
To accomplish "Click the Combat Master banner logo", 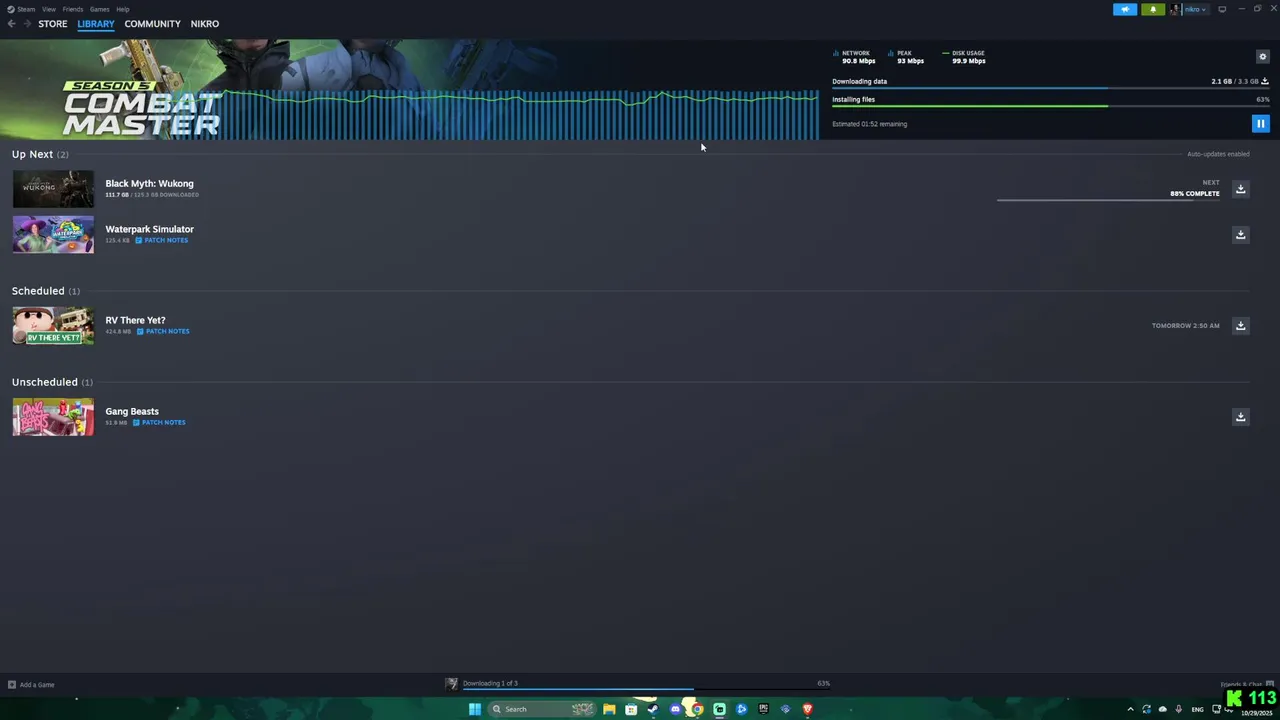I will [141, 108].
